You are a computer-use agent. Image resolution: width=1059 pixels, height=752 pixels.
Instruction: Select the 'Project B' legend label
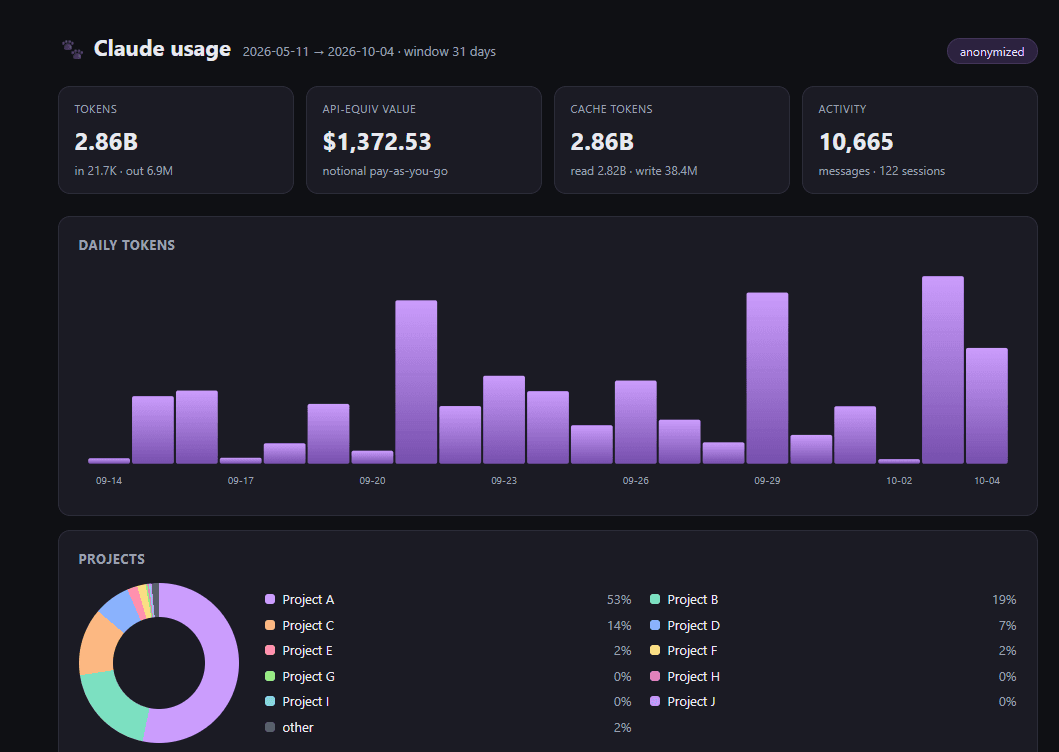(692, 599)
